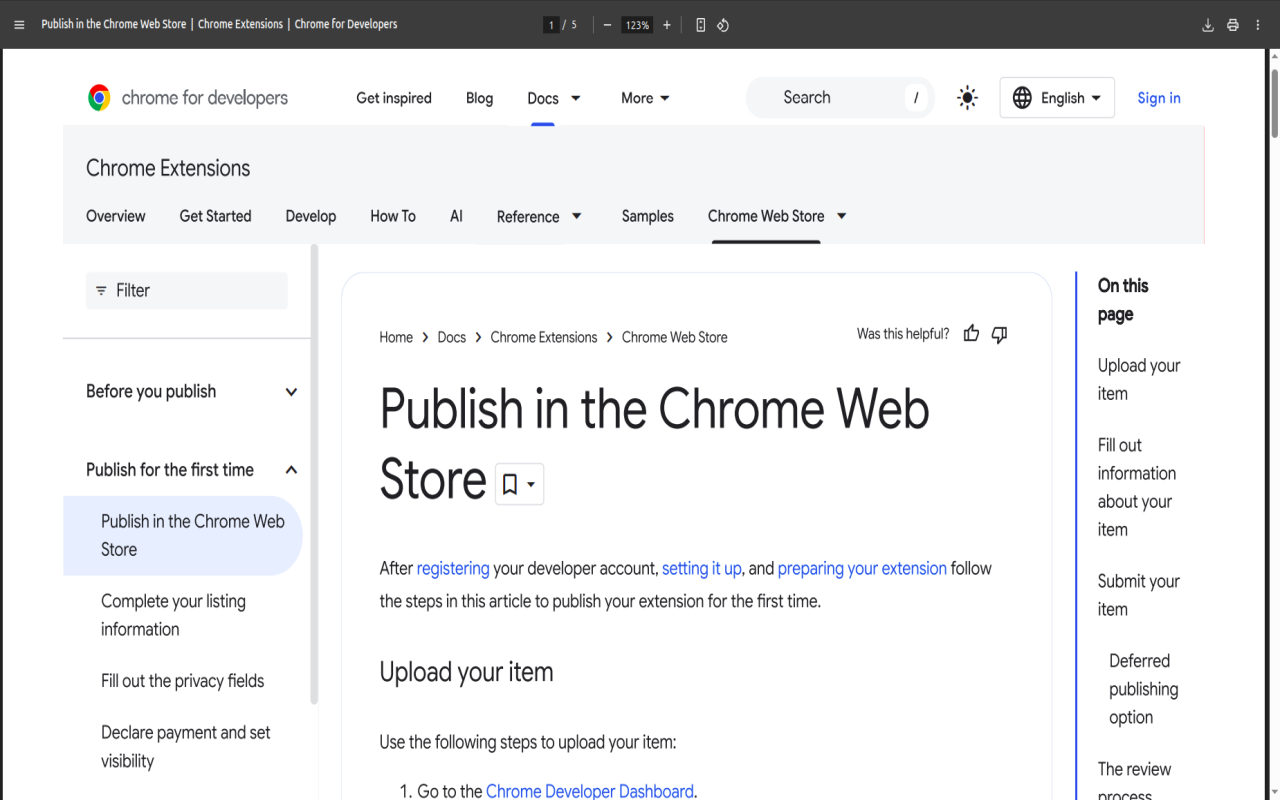This screenshot has height=800, width=1280.
Task: Open the more actions three-dot menu
Action: pos(1258,25)
